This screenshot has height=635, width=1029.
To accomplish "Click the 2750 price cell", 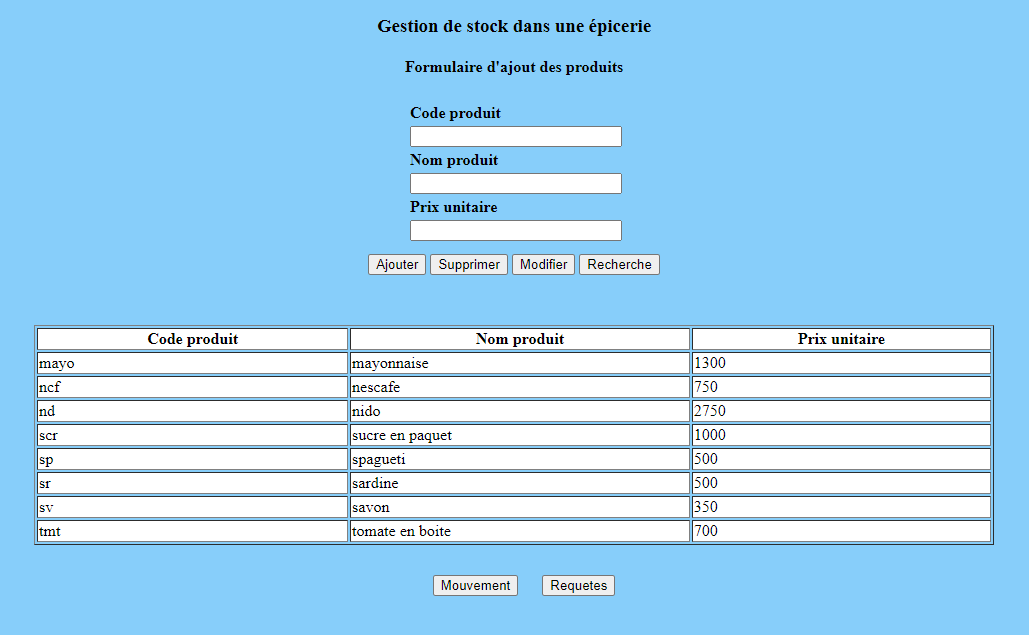I will [840, 411].
